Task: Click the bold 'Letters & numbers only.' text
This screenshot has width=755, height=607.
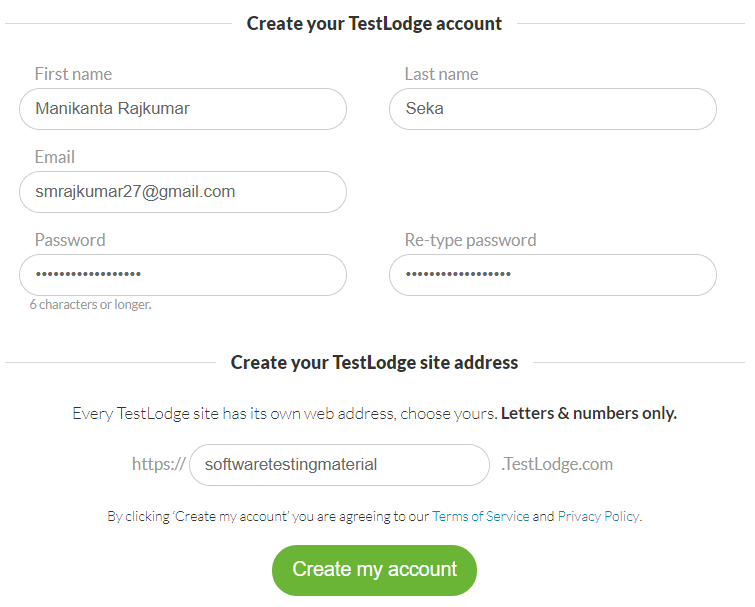Action: click(589, 413)
